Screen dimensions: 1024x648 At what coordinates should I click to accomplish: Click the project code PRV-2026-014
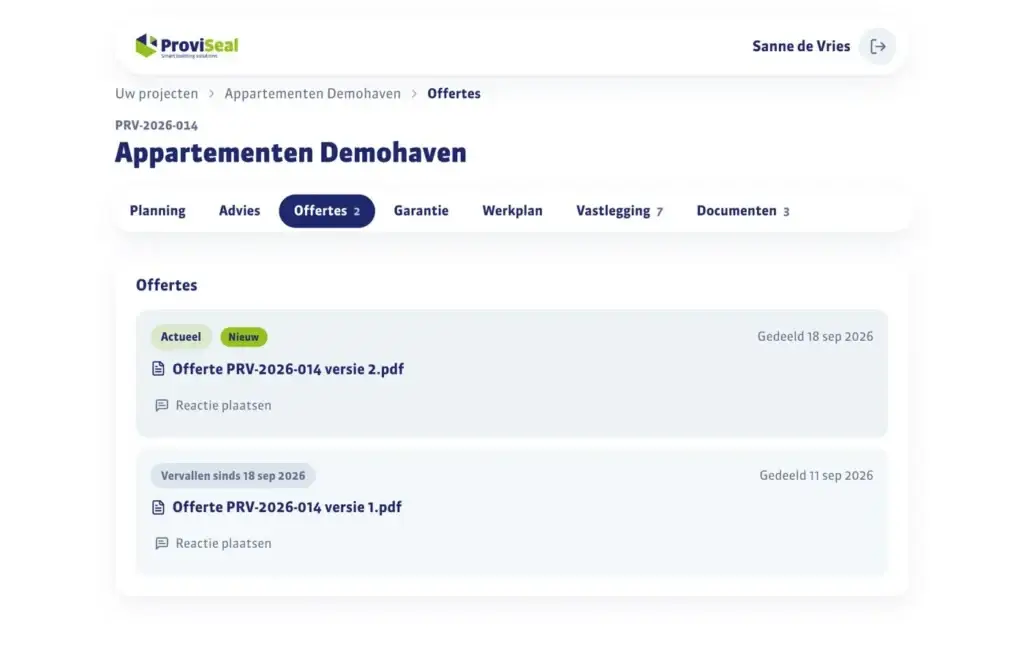click(157, 125)
